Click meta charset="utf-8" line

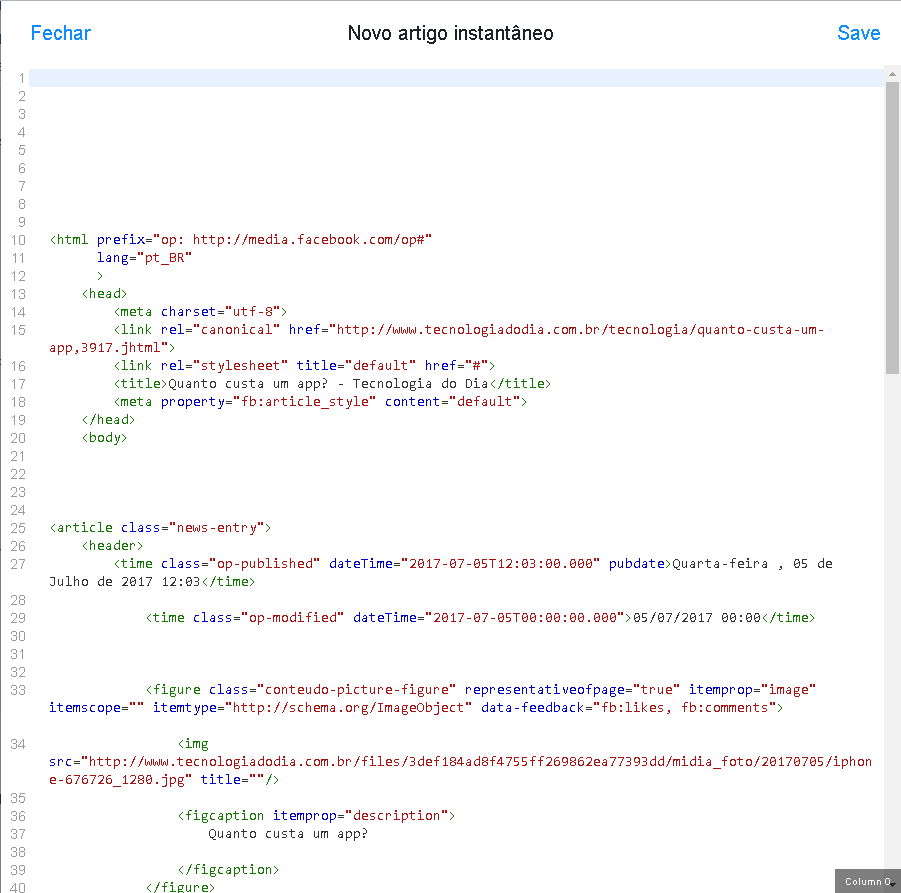pos(200,311)
